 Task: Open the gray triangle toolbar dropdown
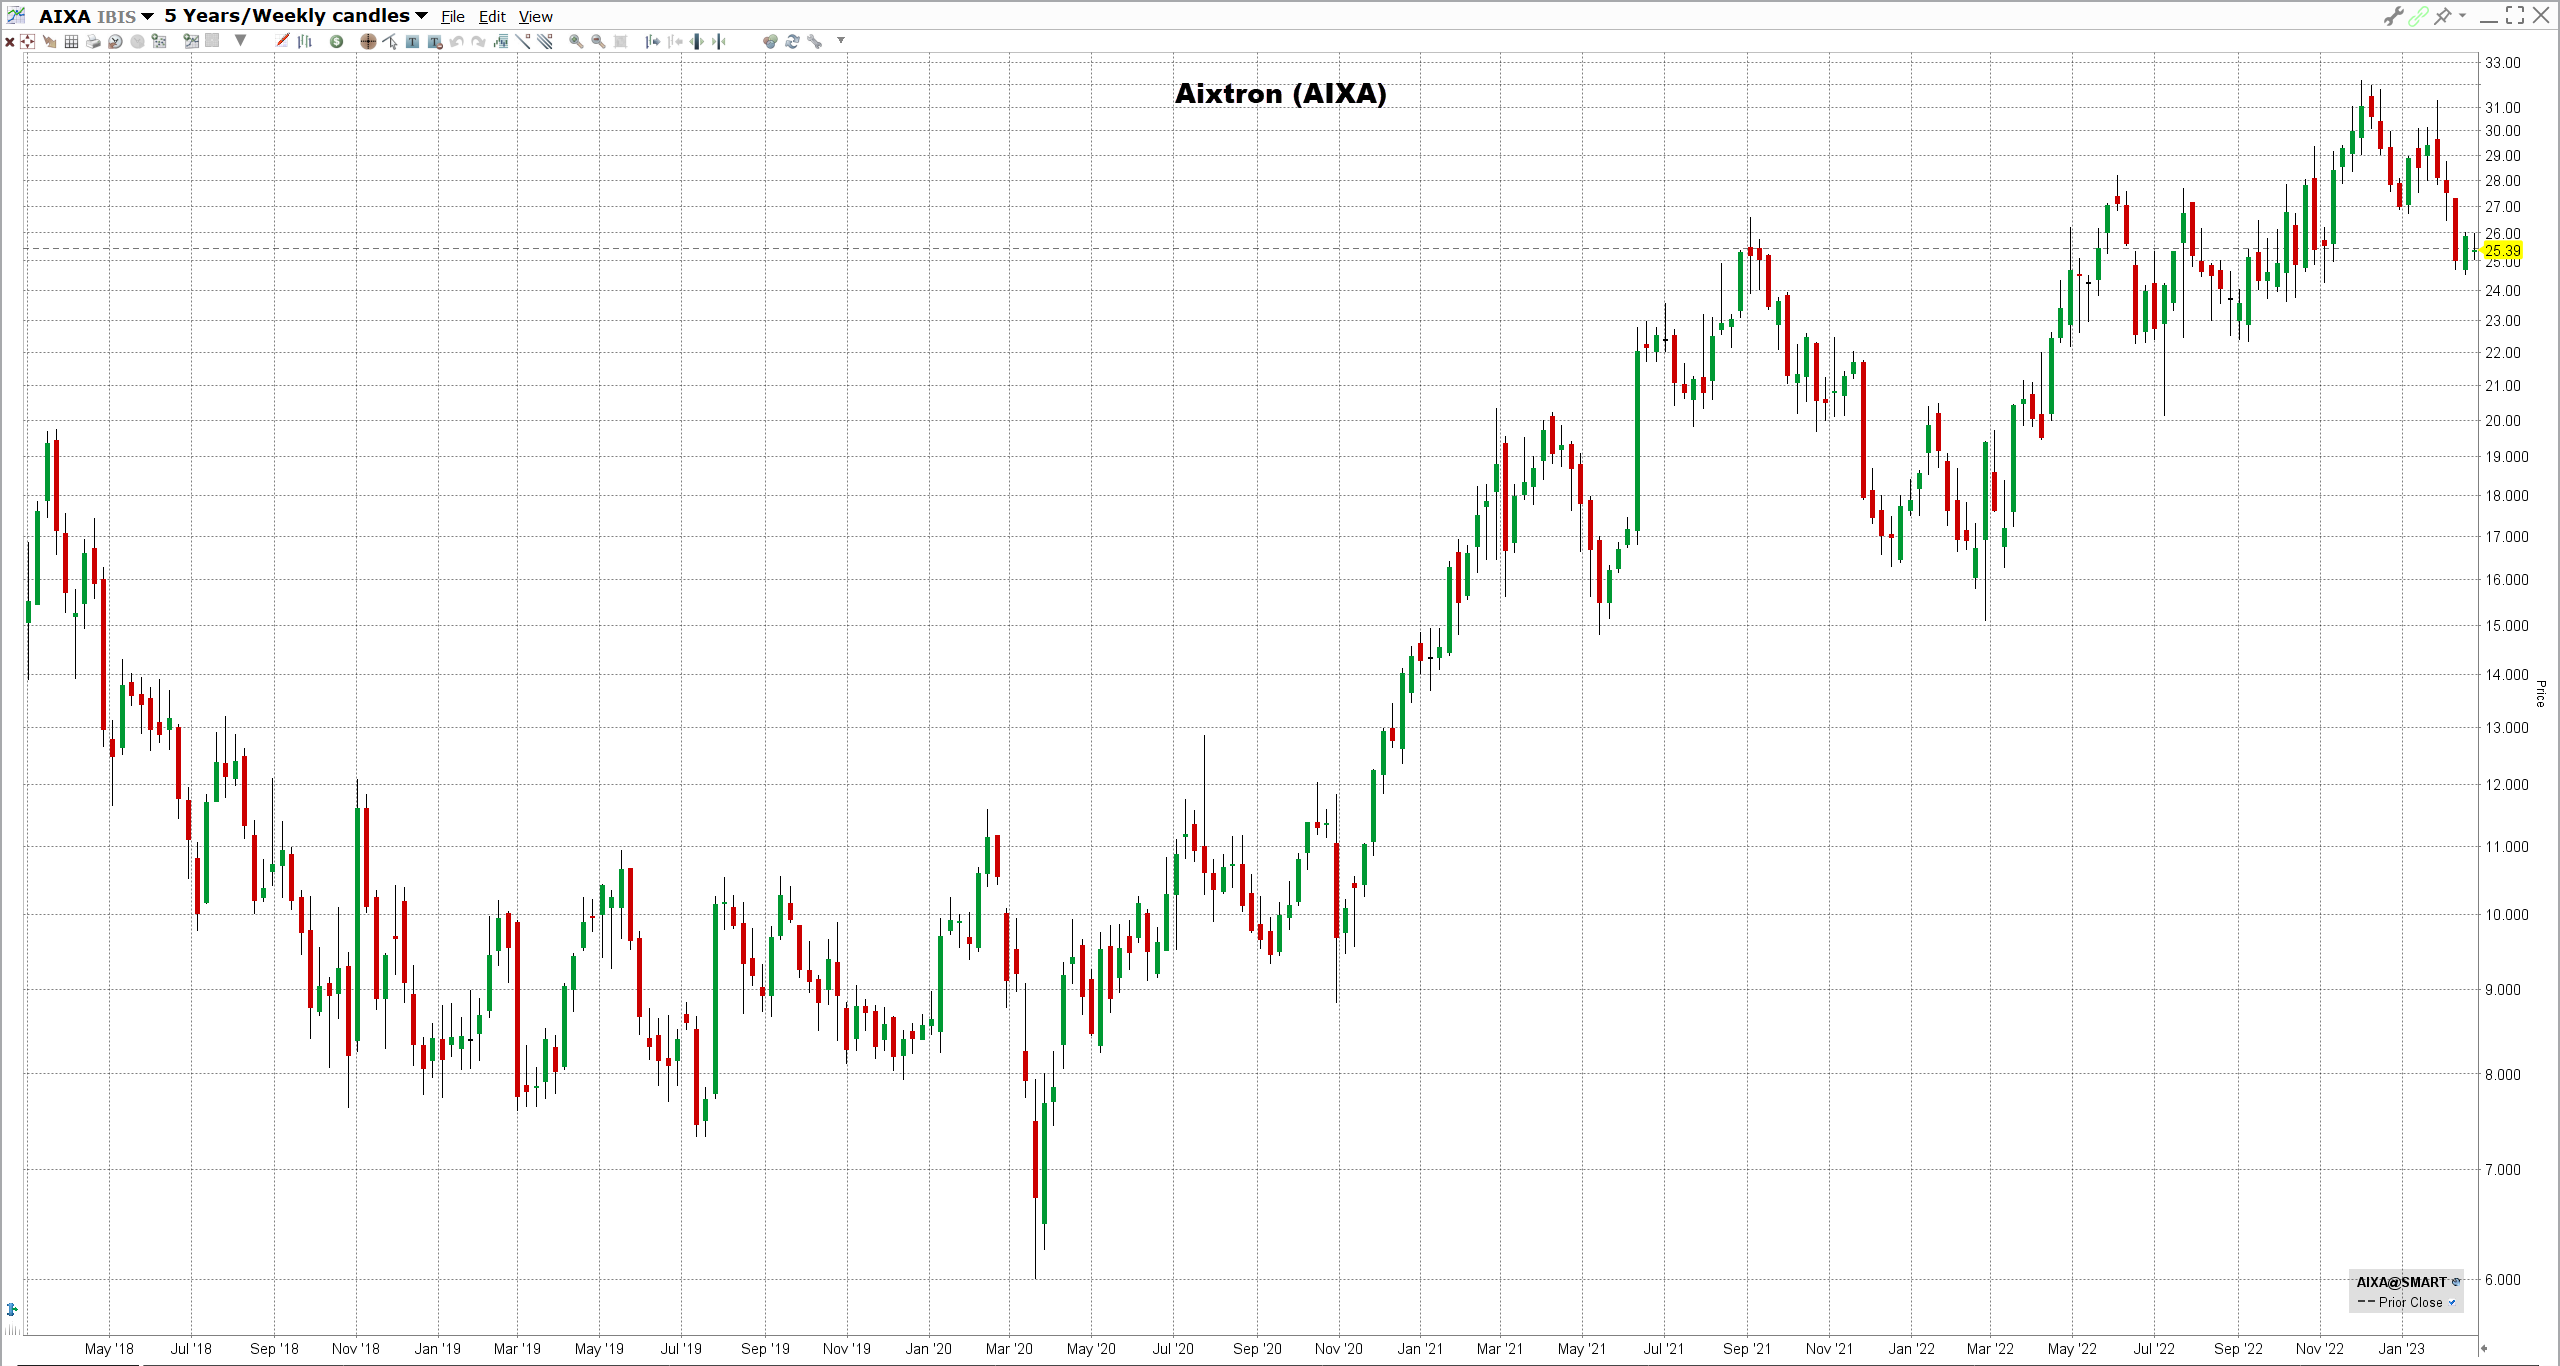click(240, 40)
